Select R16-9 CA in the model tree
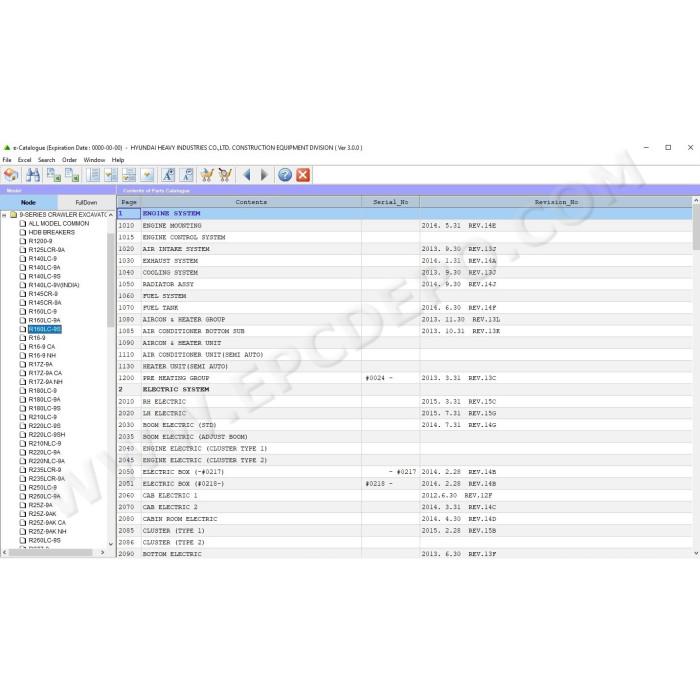 (42, 346)
